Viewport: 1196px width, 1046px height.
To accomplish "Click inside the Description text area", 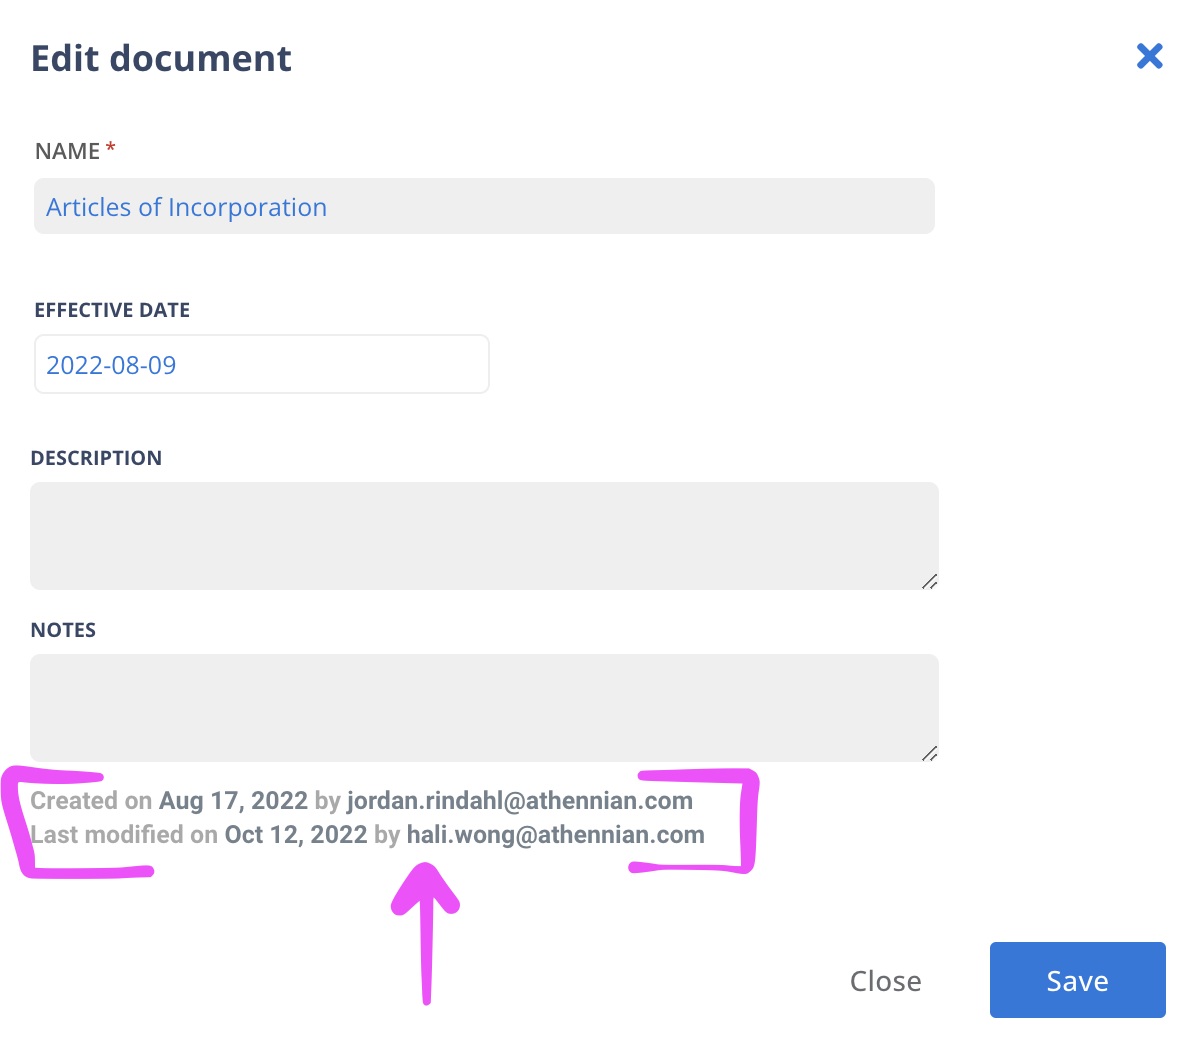I will click(484, 535).
